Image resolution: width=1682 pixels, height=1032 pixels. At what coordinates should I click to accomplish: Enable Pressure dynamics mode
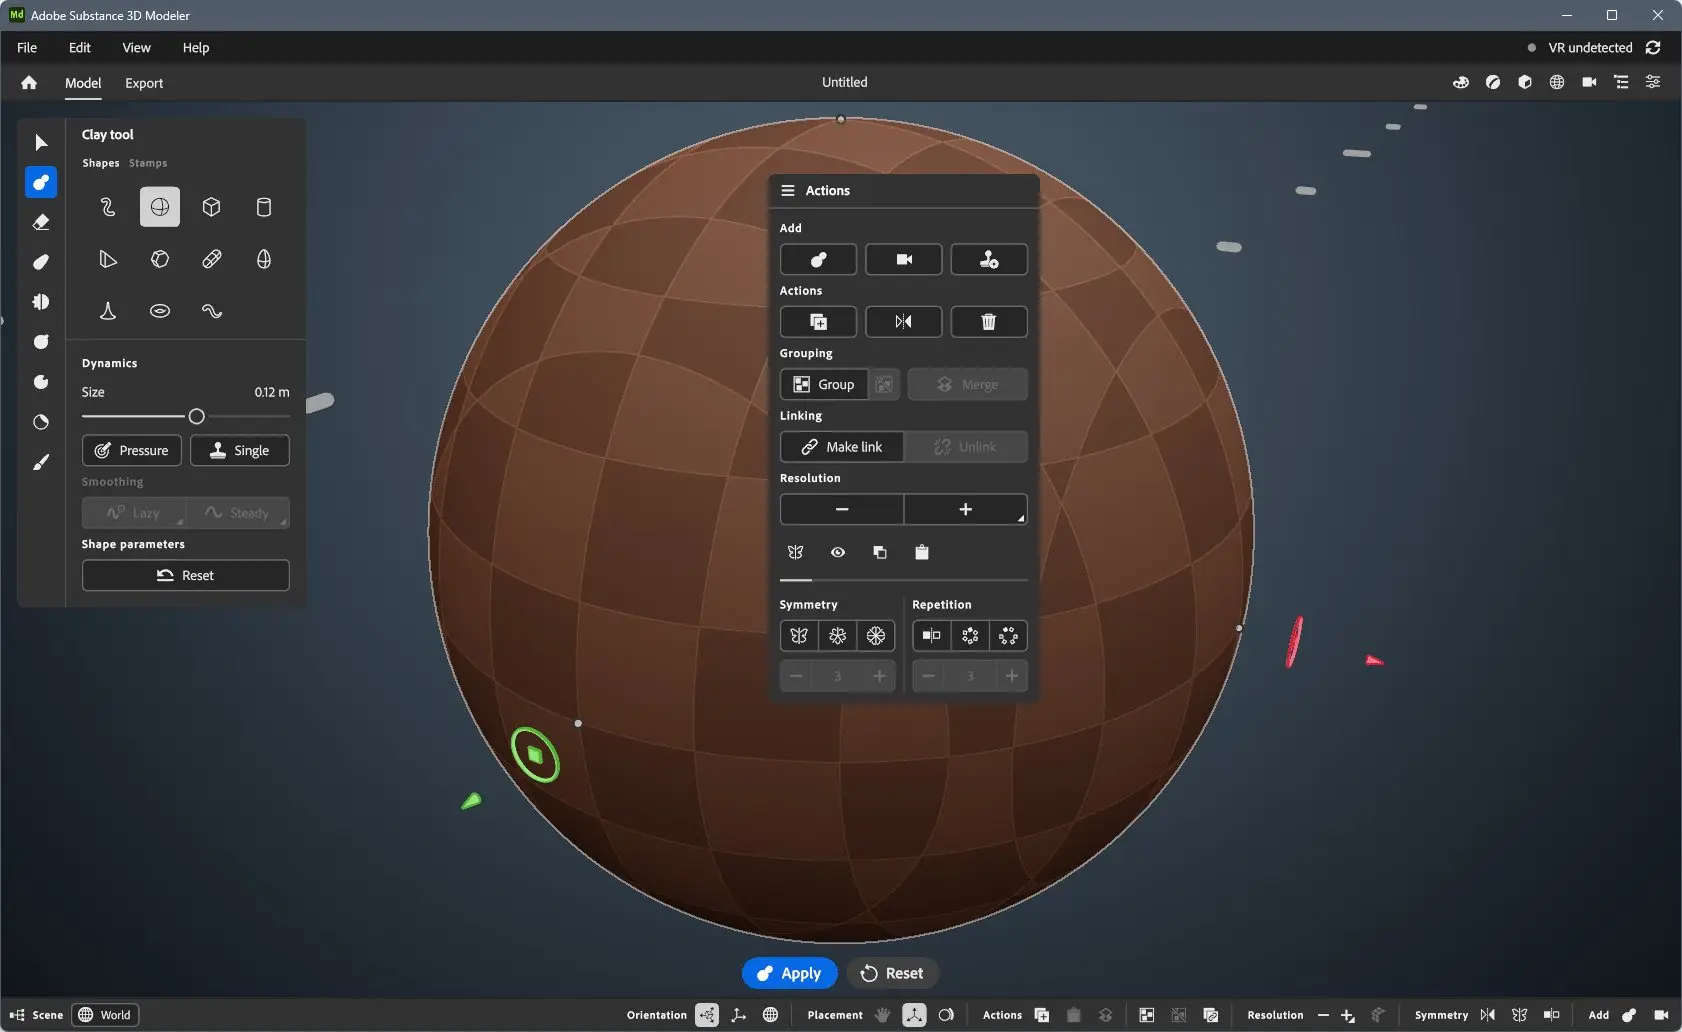pos(131,450)
